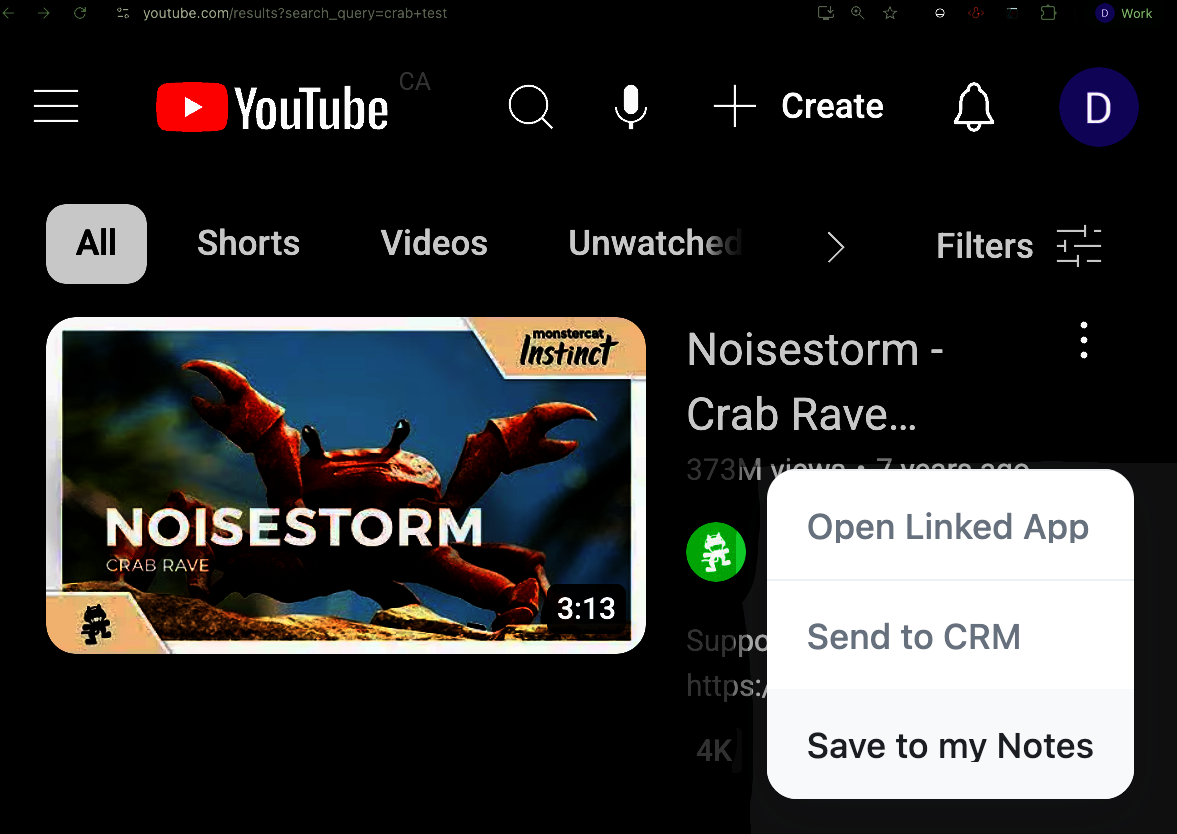The image size is (1177, 834).
Task: Open the browser extensions puzzle icon
Action: [1048, 13]
